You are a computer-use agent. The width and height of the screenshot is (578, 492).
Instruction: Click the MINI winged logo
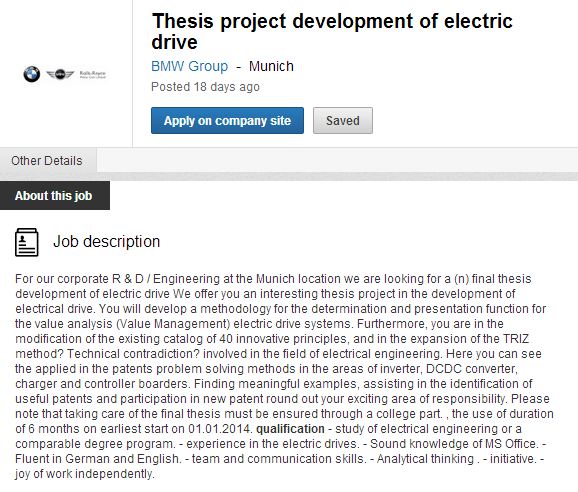[x=60, y=74]
